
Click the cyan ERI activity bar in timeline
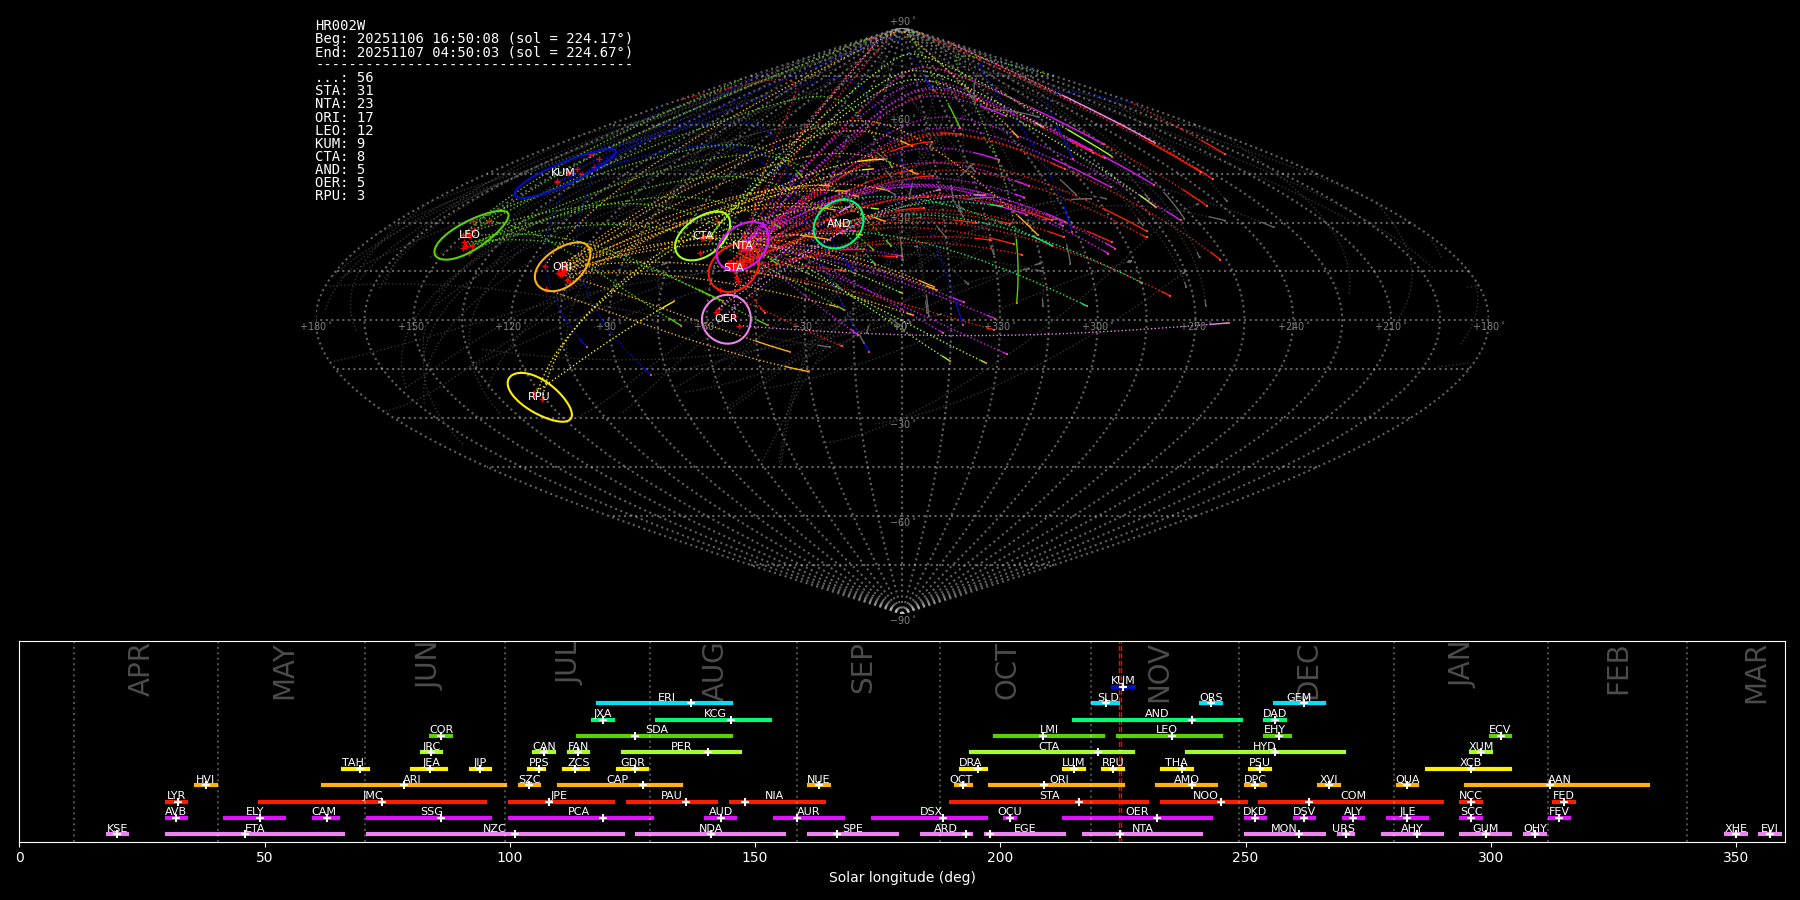tap(664, 703)
